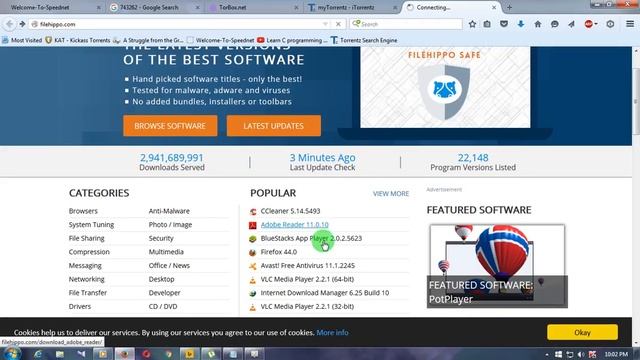Screen dimensions: 640x360
Task: Open a new tab with the plus button
Action: [x=509, y=7]
